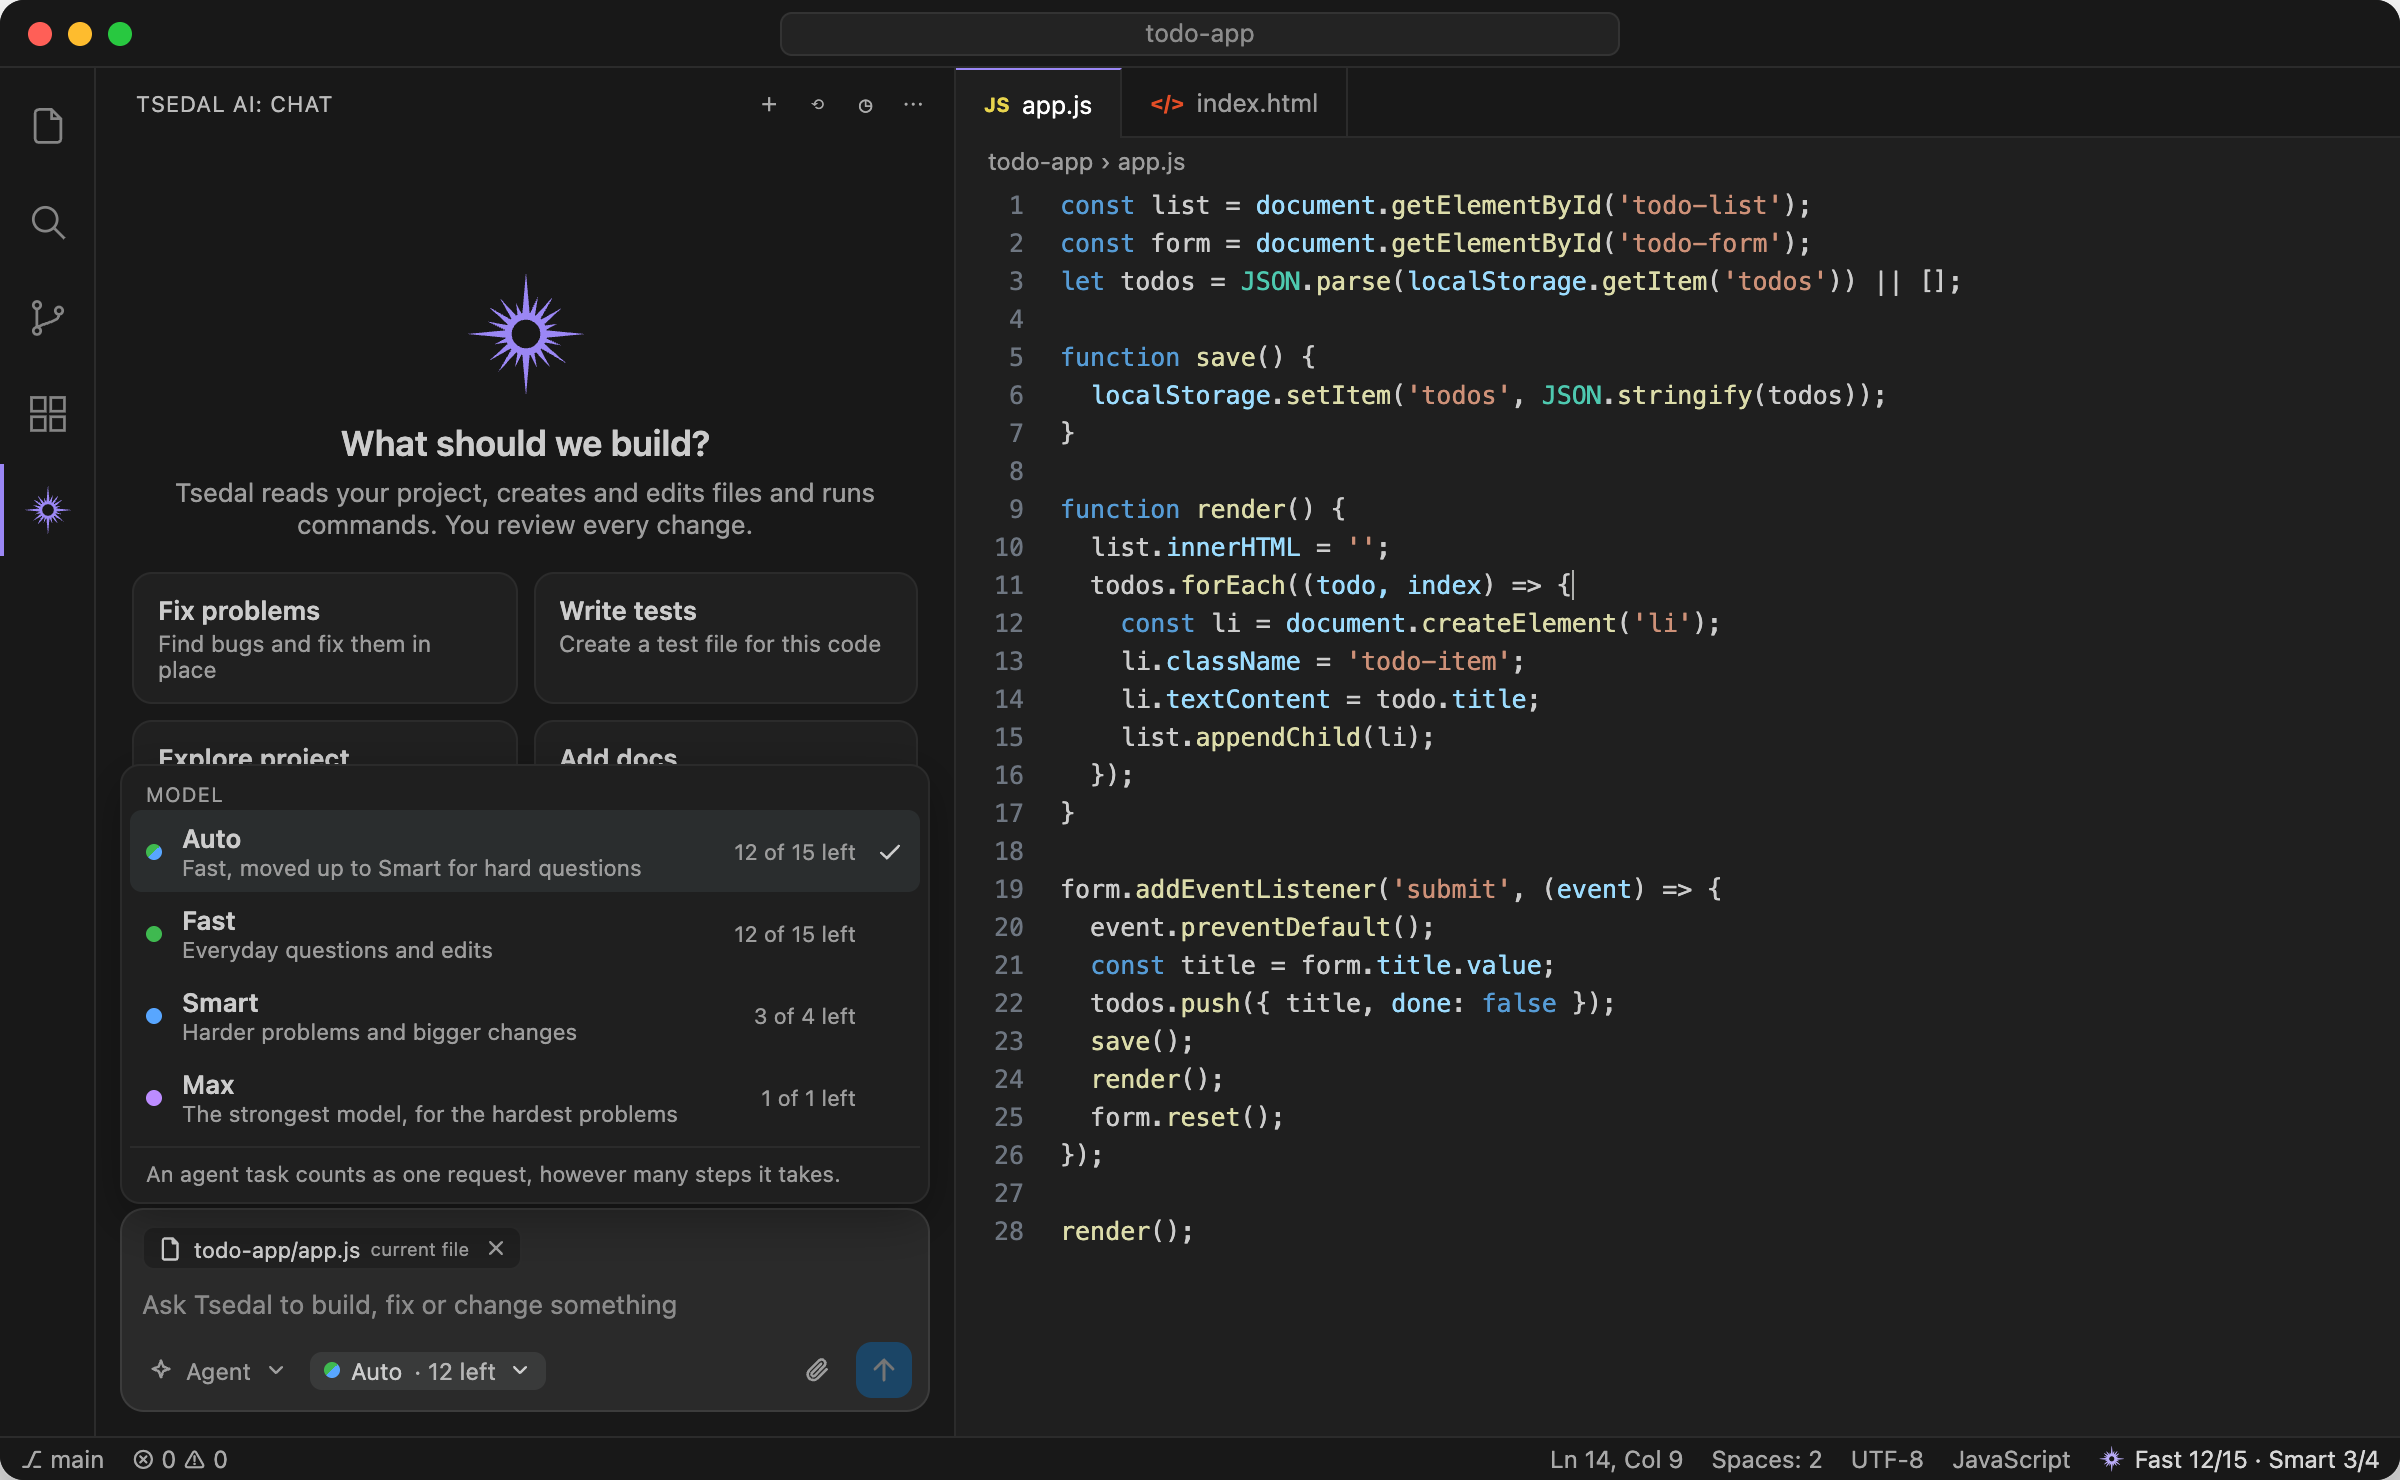Select the Smart model option
This screenshot has width=2400, height=1480.
[x=524, y=1016]
